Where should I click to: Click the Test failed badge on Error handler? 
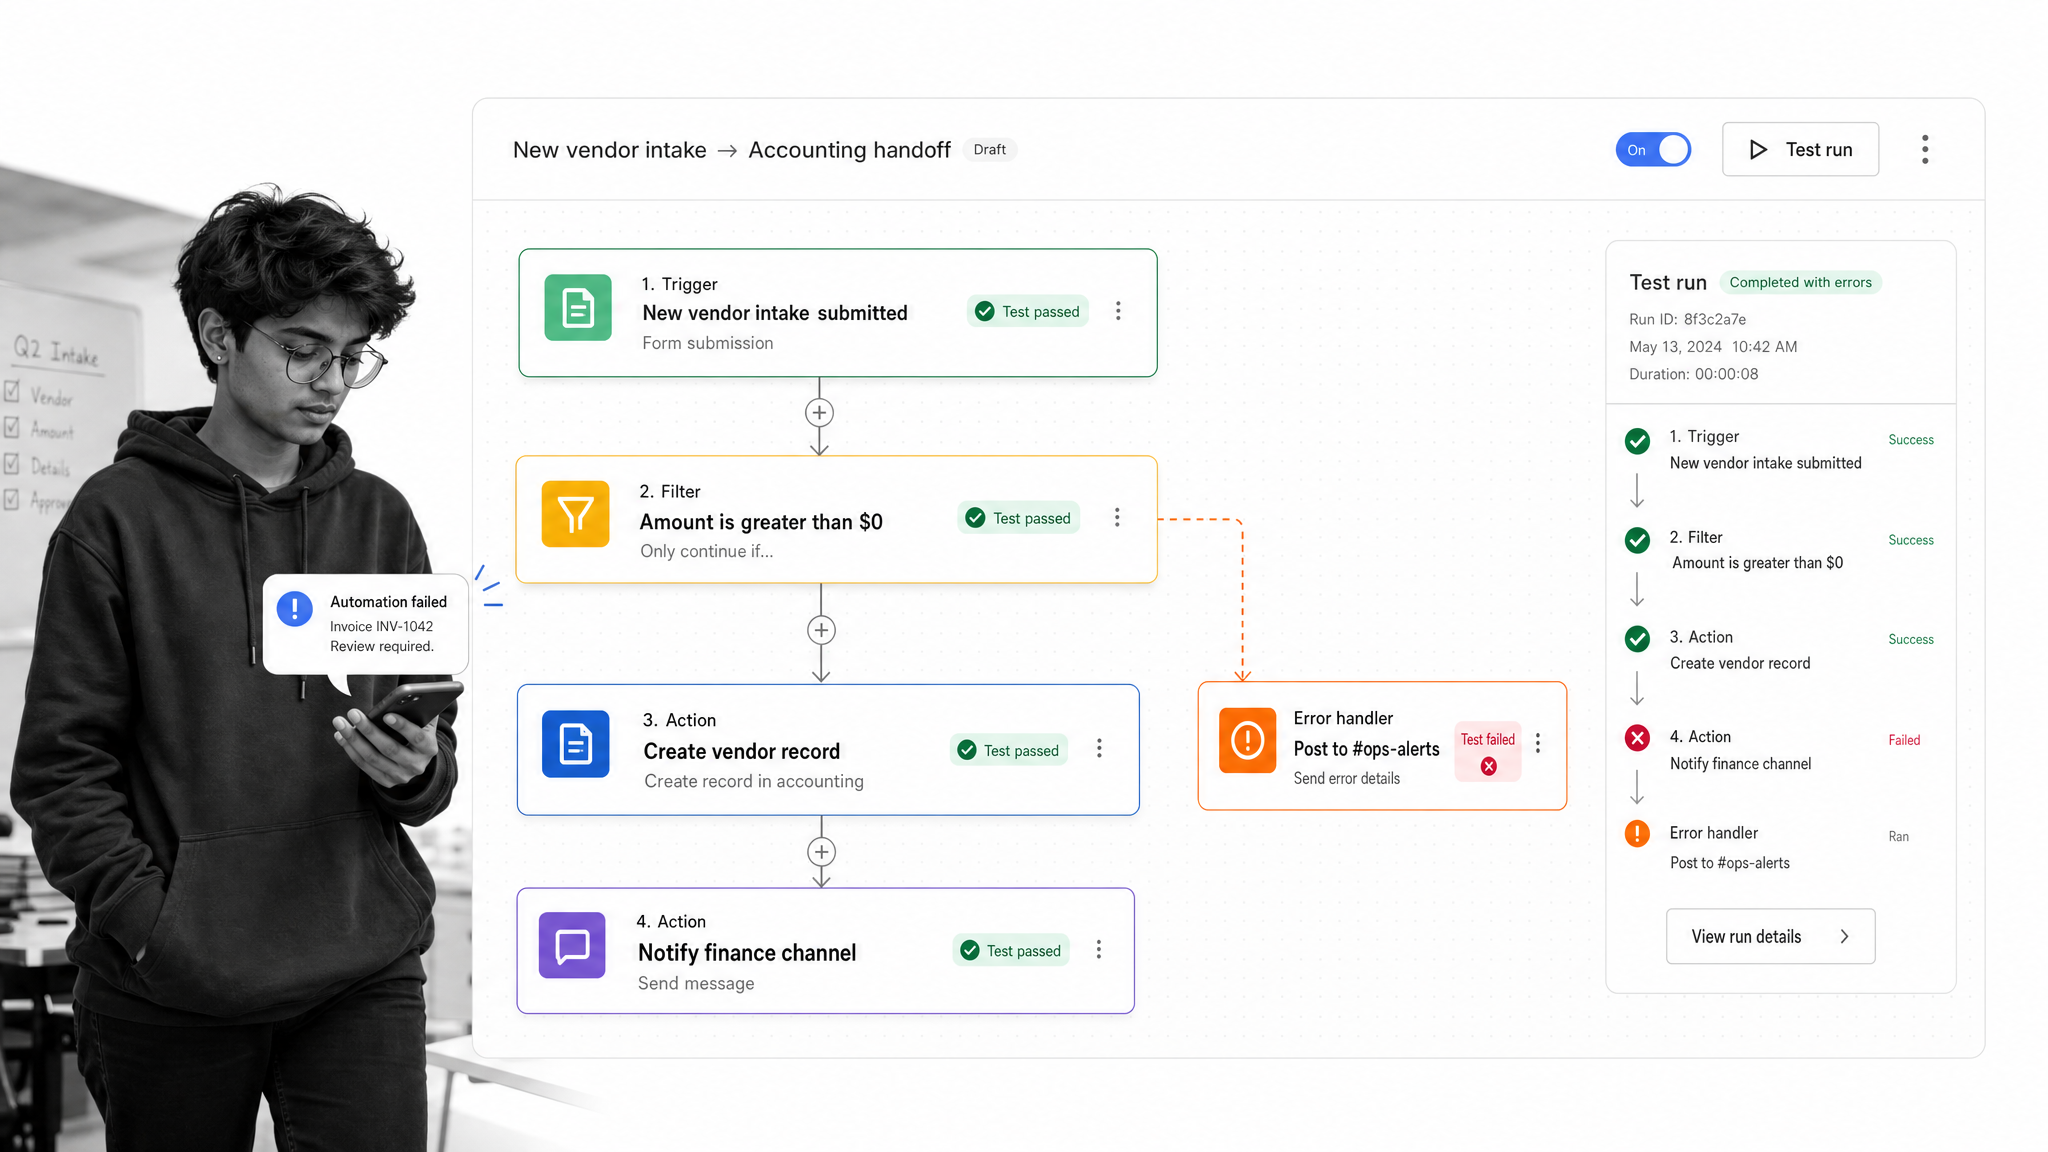click(x=1488, y=751)
